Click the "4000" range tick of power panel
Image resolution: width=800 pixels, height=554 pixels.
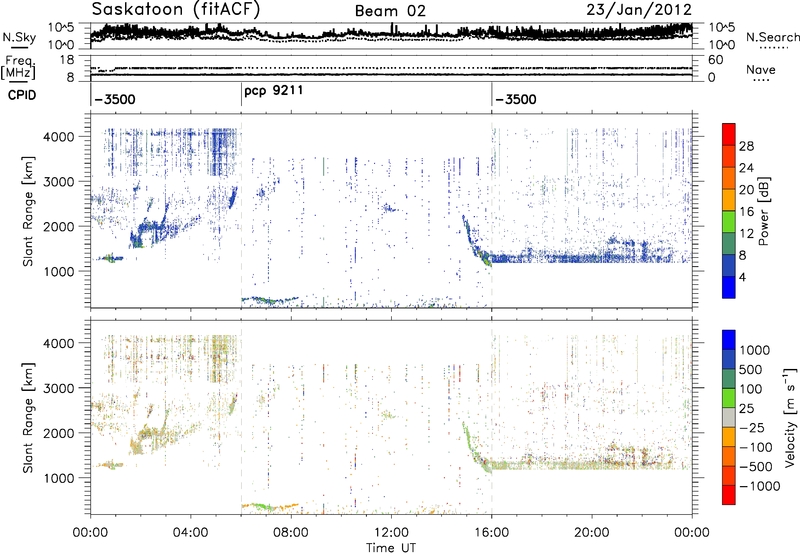59,137
